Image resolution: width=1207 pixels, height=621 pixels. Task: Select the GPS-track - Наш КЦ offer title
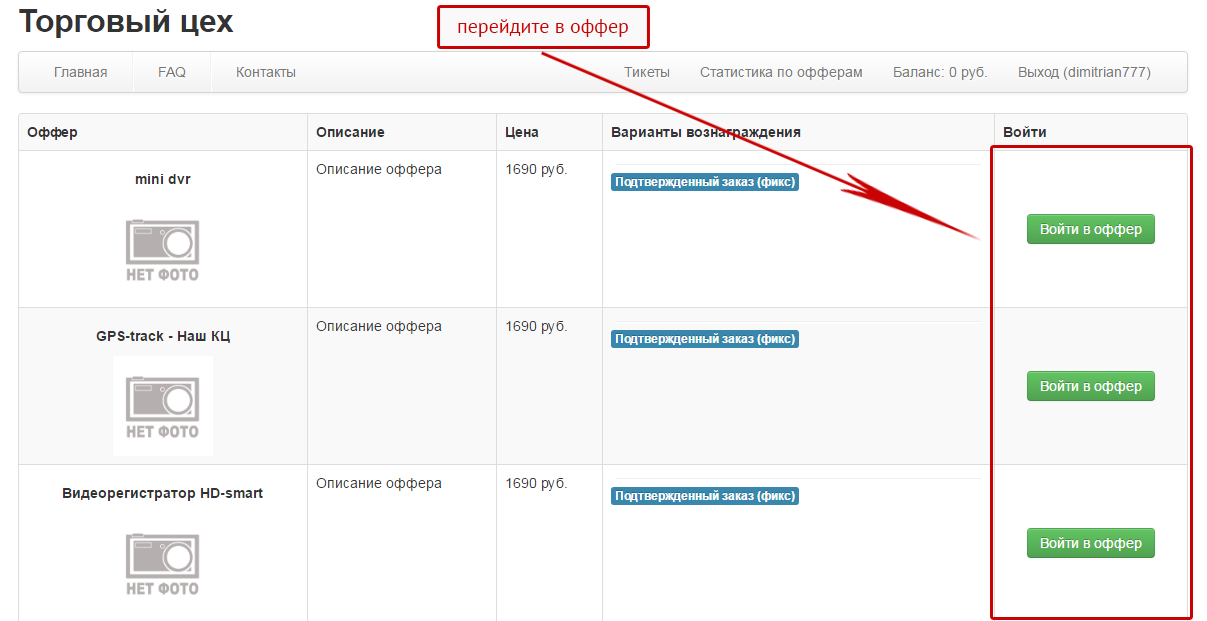[x=162, y=336]
